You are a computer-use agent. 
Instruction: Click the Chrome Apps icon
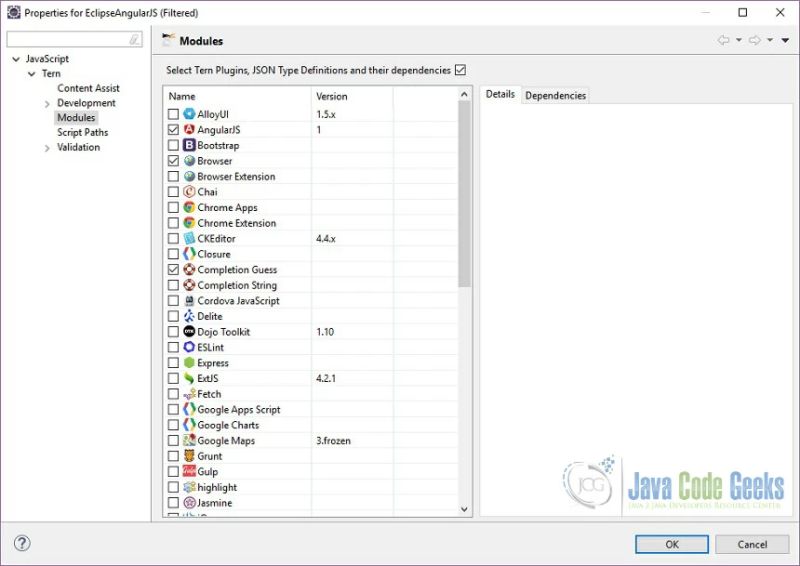(x=189, y=207)
